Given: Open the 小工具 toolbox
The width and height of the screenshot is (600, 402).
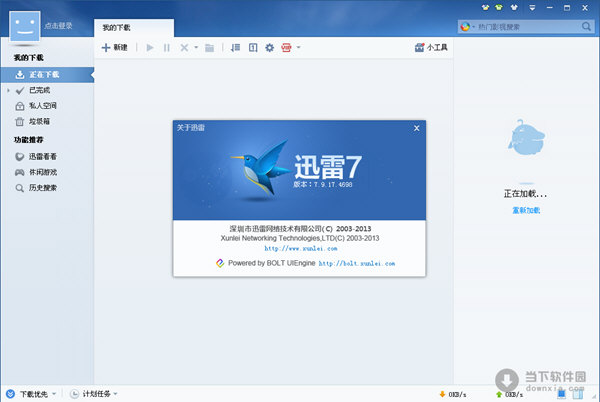Looking at the screenshot, I should pyautogui.click(x=431, y=47).
